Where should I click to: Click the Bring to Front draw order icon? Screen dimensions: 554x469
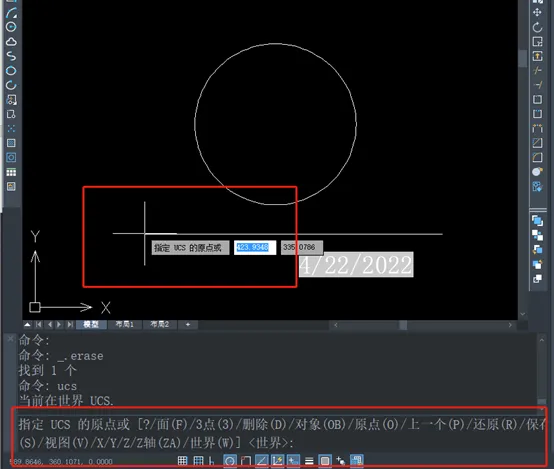(537, 221)
